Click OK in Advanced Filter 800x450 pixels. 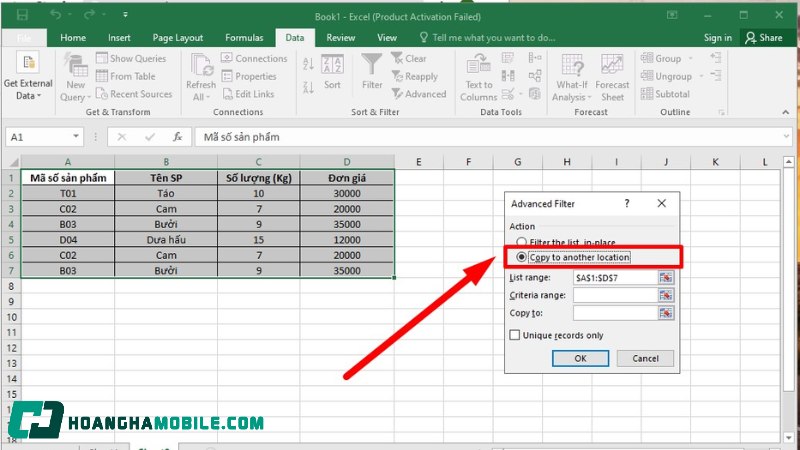580,358
